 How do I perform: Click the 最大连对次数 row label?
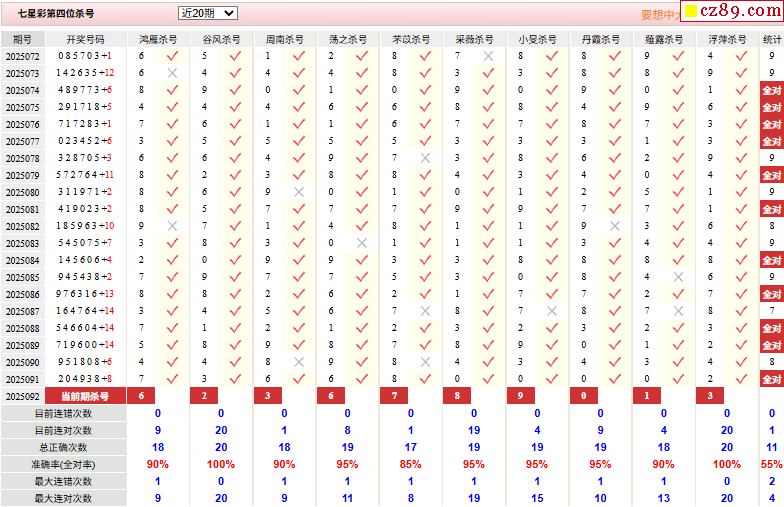[x=64, y=498]
